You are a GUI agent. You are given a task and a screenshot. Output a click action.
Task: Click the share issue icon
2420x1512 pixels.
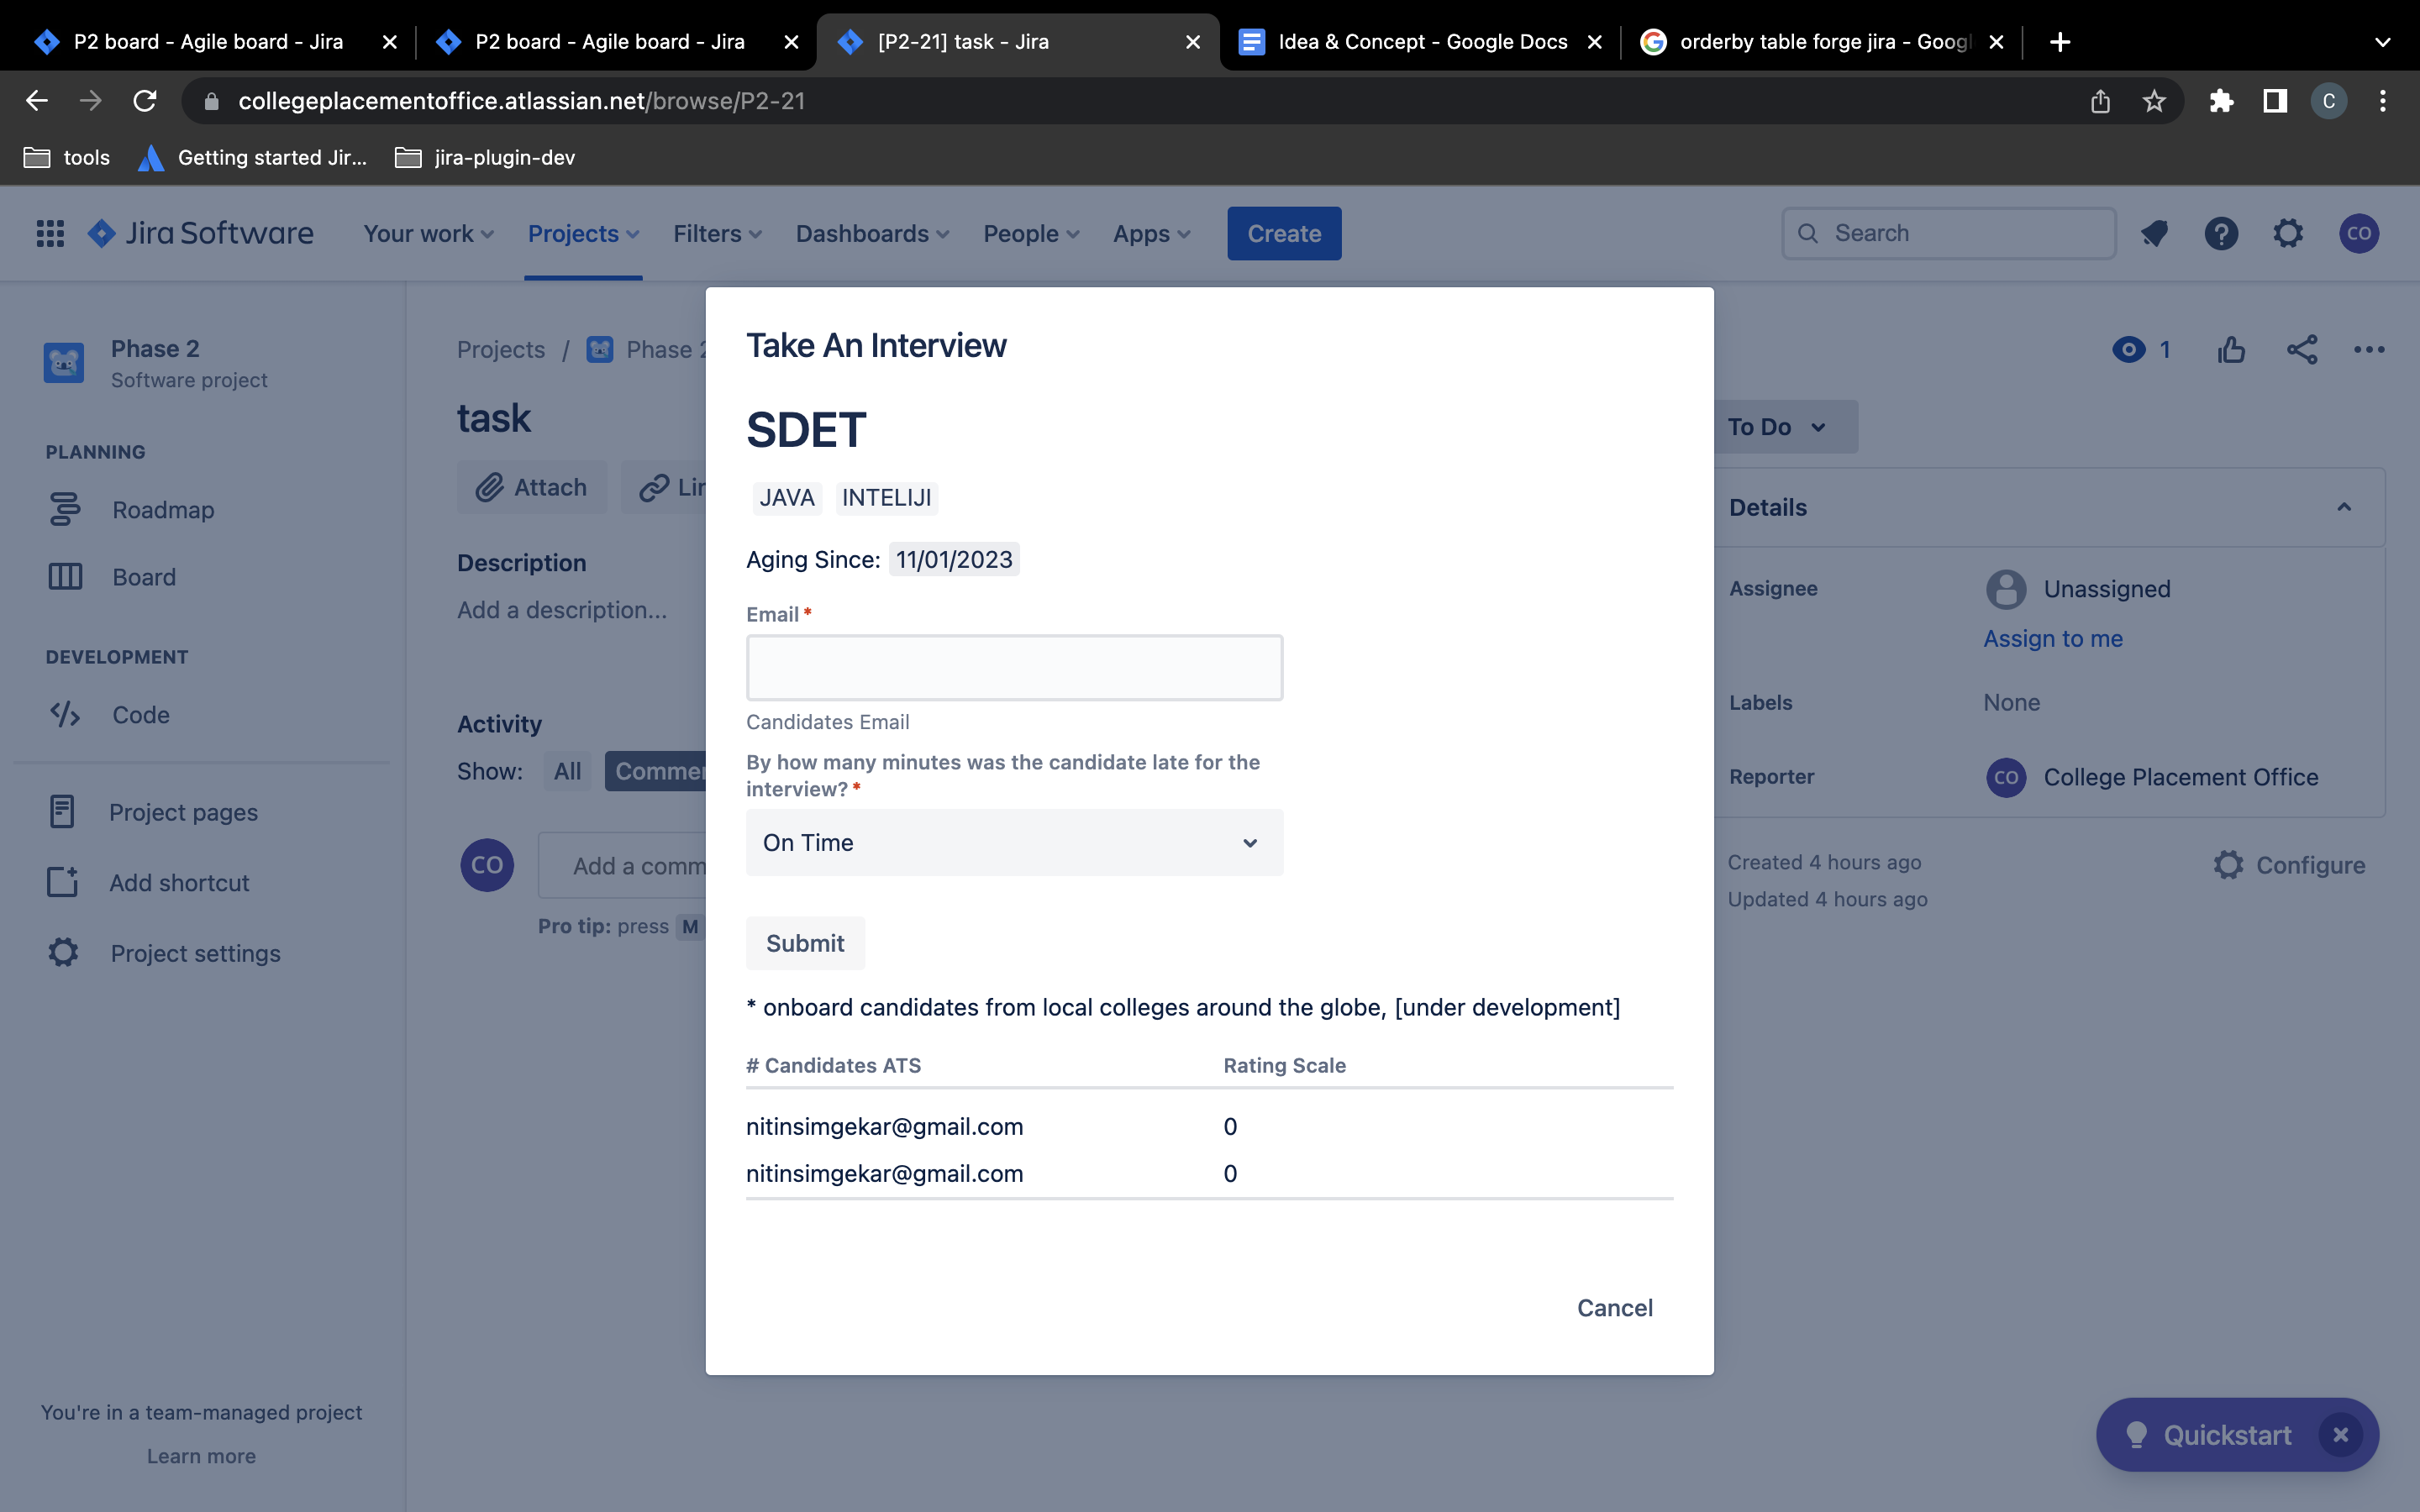click(x=2302, y=350)
